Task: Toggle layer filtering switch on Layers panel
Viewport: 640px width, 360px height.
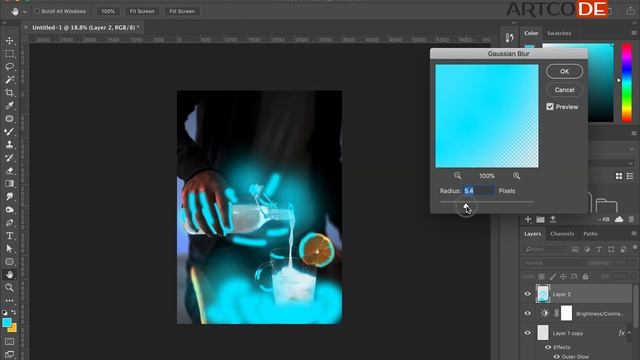Action: point(635,247)
